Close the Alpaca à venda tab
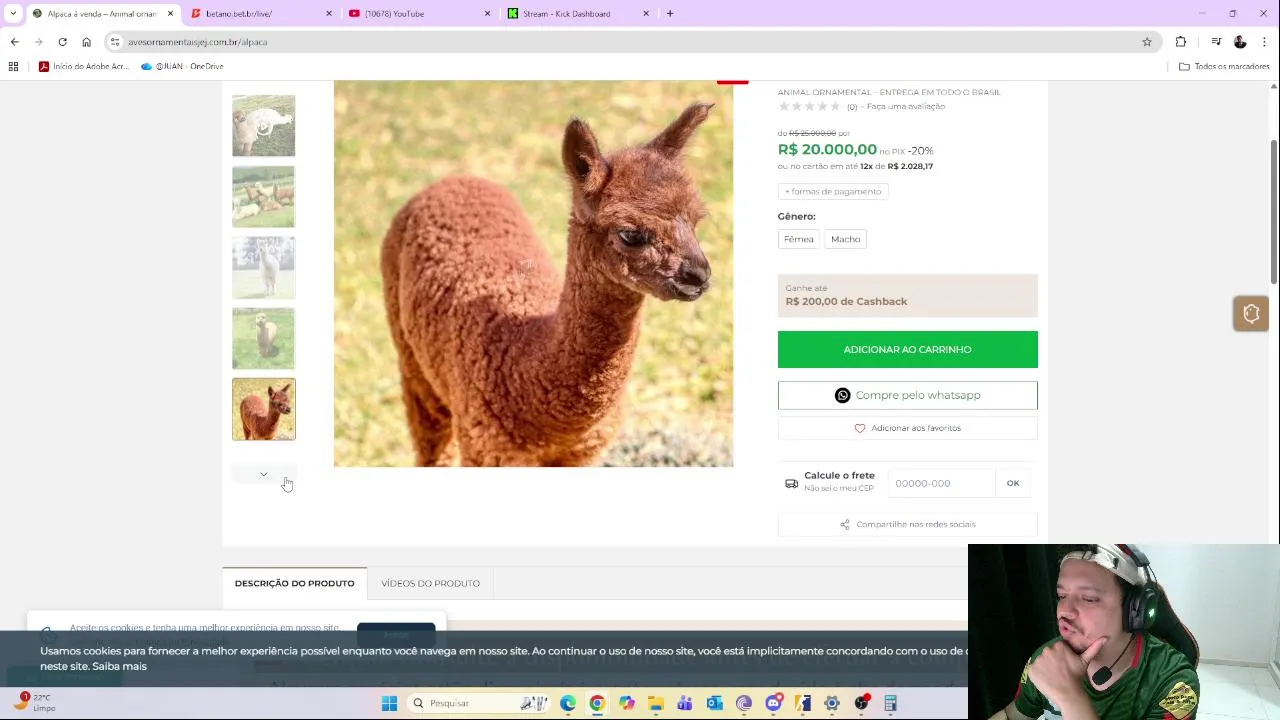 [x=171, y=13]
